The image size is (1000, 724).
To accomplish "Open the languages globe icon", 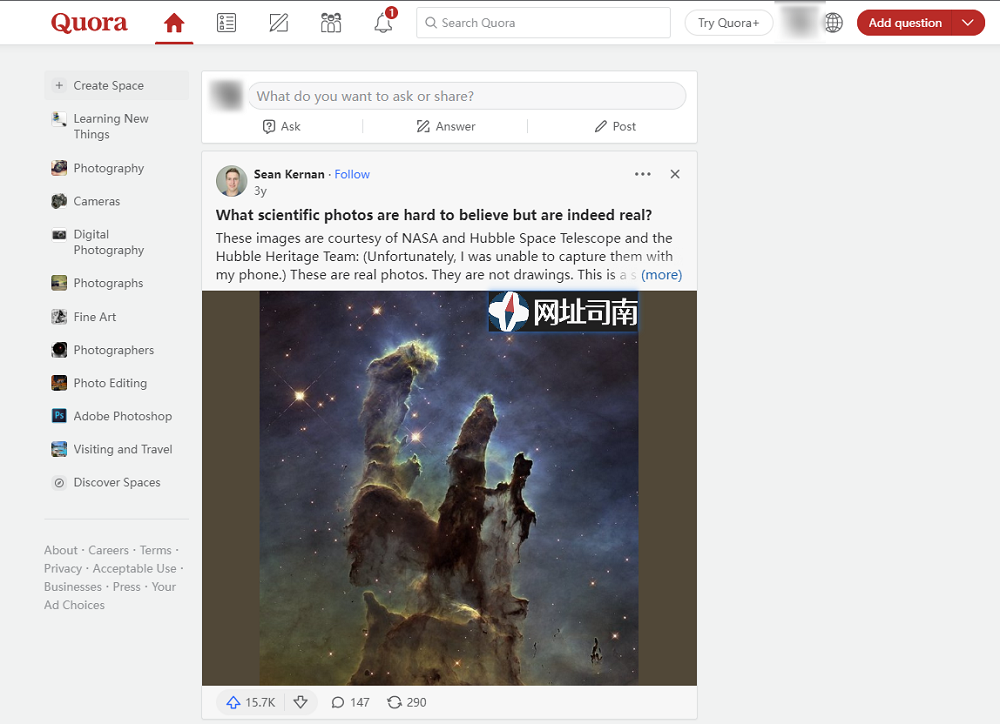I will click(834, 23).
